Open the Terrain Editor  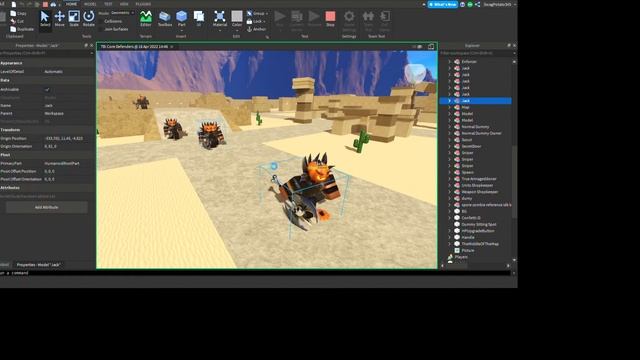pyautogui.click(x=146, y=19)
